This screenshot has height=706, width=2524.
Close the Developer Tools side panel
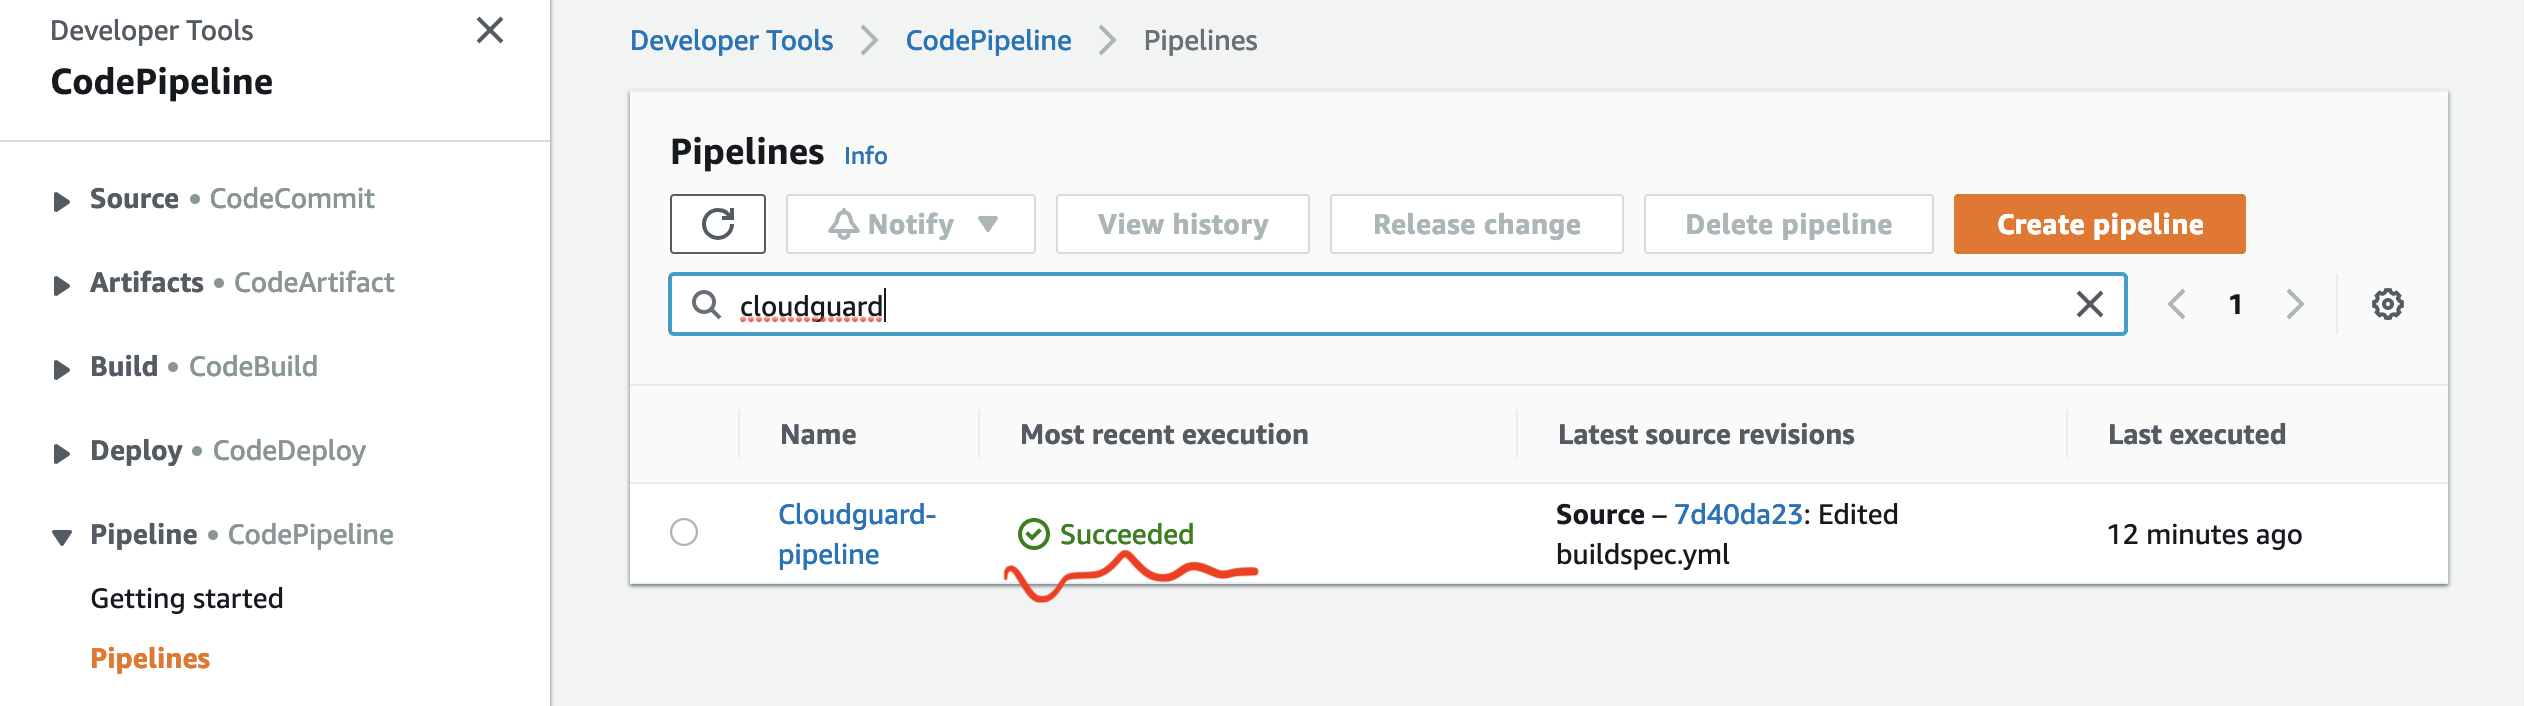click(490, 30)
